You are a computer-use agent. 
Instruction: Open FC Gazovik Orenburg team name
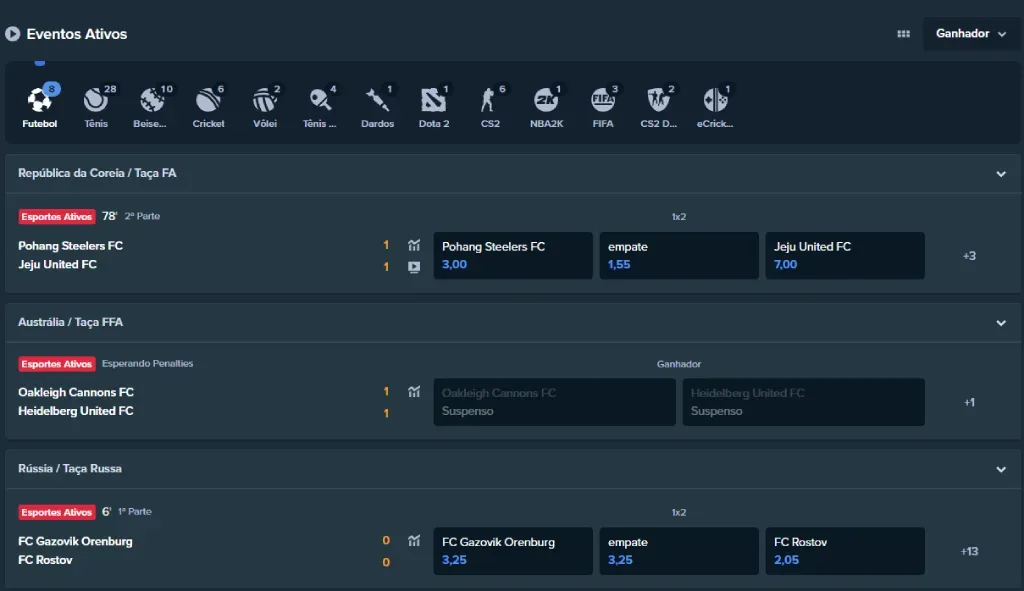tap(75, 541)
